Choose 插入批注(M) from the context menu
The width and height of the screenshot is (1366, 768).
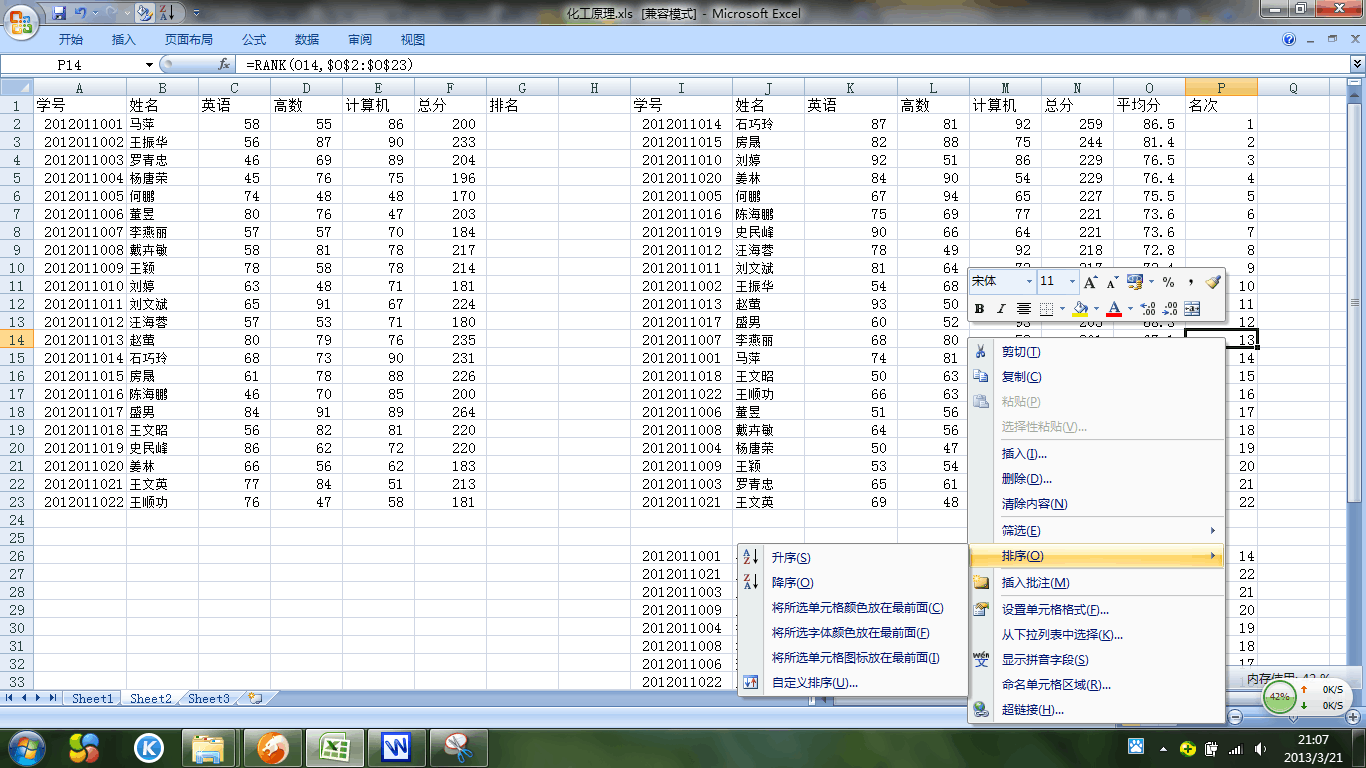coord(1096,583)
